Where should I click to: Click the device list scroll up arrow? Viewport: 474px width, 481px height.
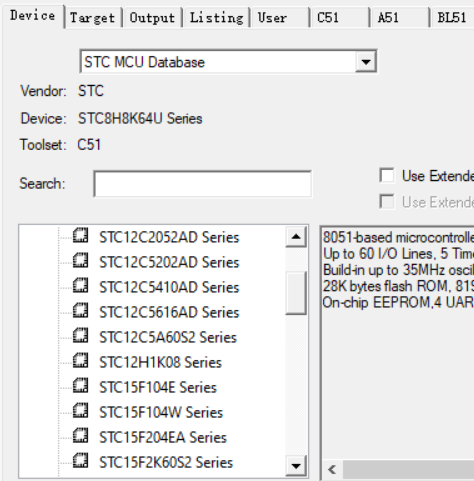tap(296, 237)
